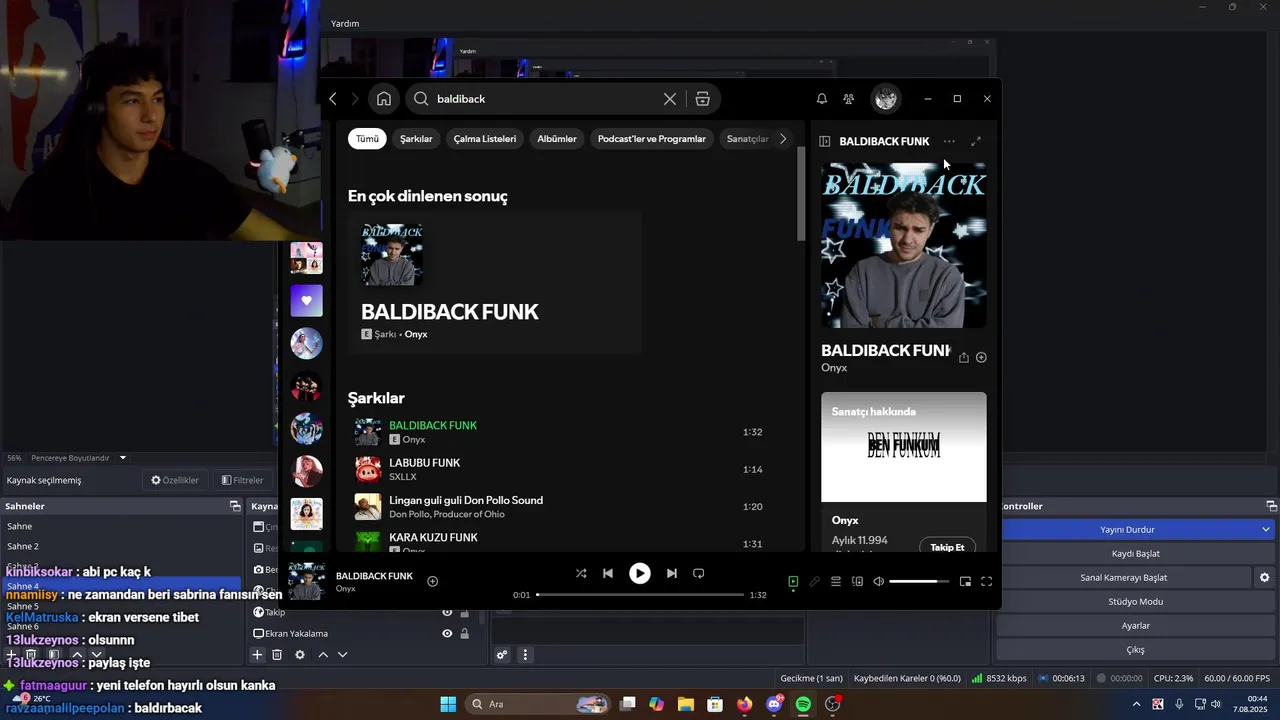
Task: Open the Friend Activity icon
Action: point(849,99)
